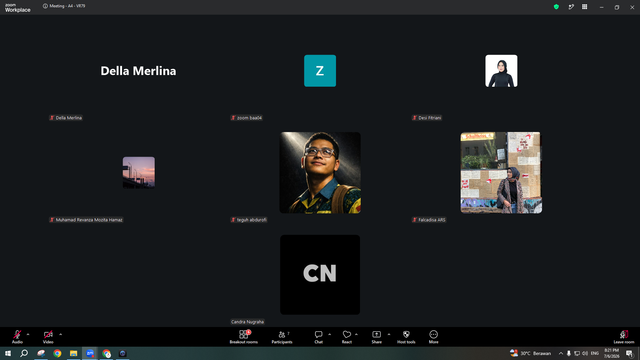Open the Windows Start menu
The image size is (640, 360).
(x=8, y=353)
